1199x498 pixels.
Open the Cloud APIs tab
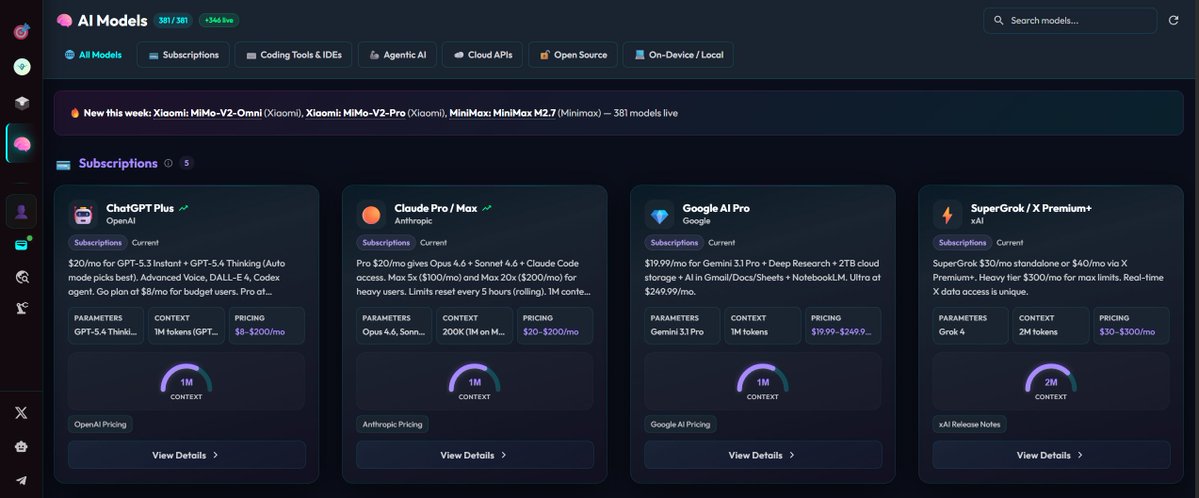click(483, 55)
